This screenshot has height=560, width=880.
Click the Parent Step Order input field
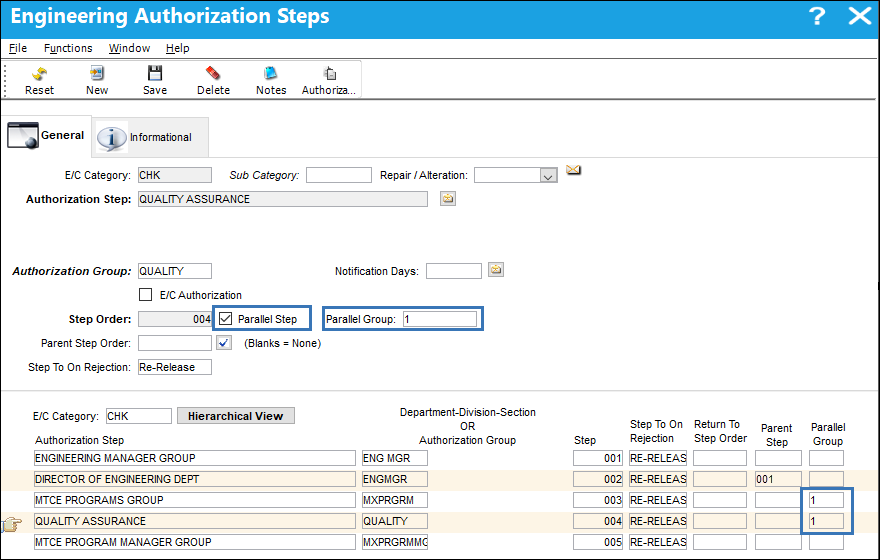point(175,343)
